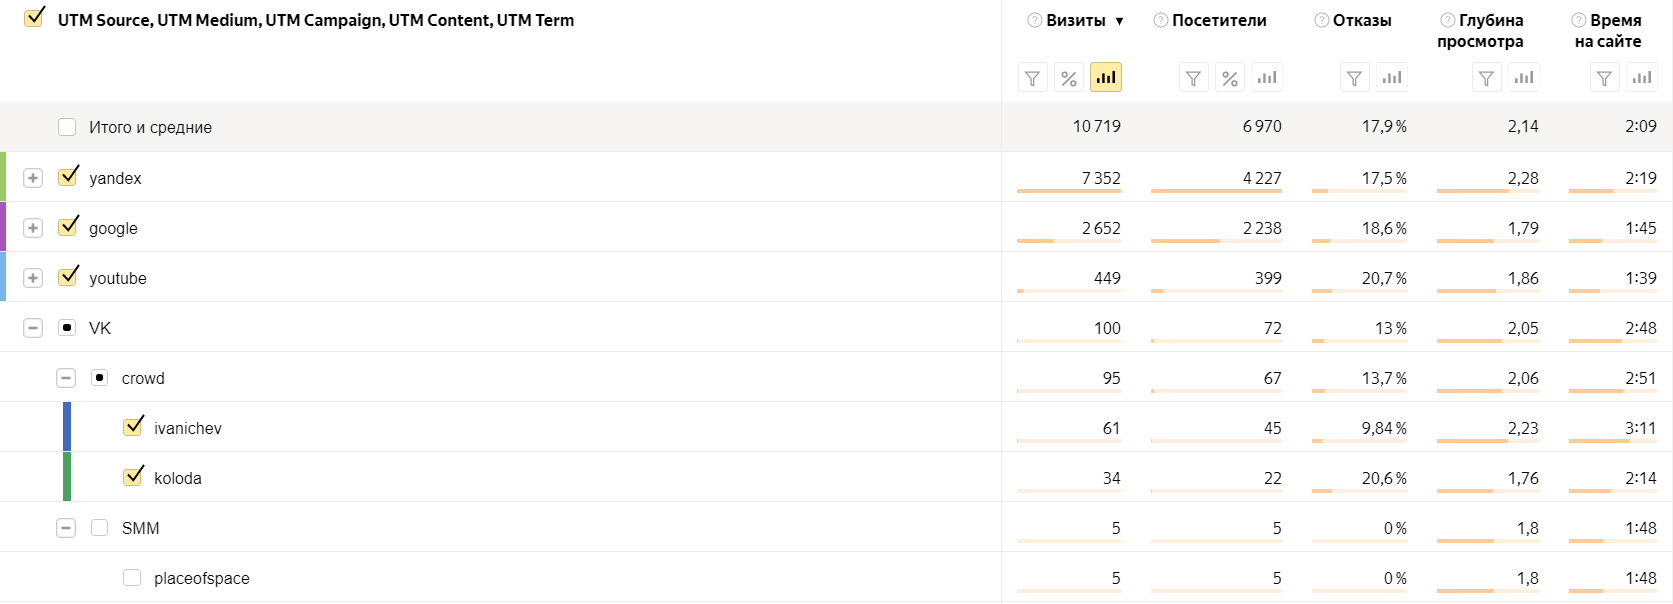This screenshot has height=604, width=1673.
Task: Uncheck the yandex row checkbox
Action: (x=68, y=177)
